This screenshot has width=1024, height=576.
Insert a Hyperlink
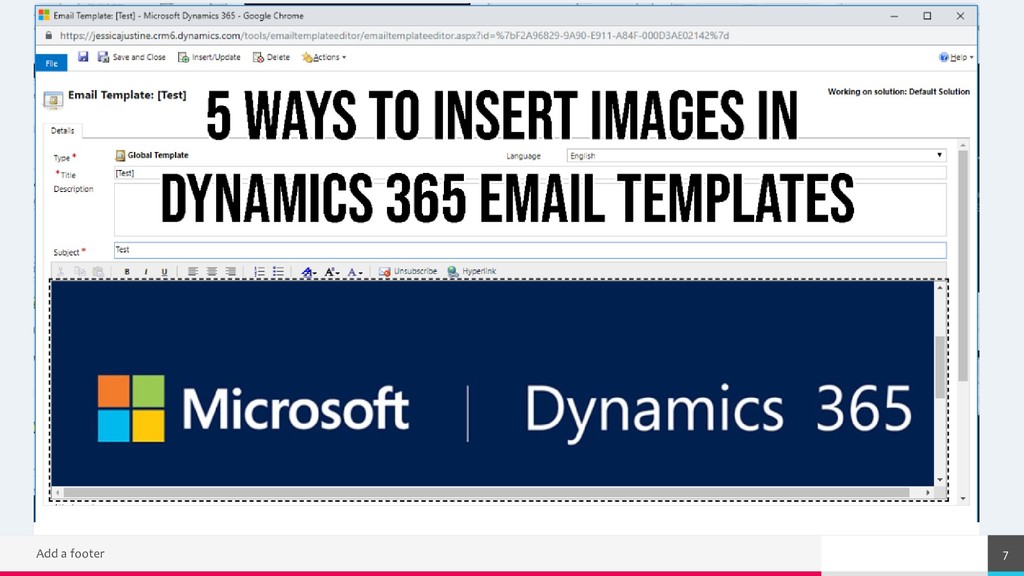coord(472,272)
